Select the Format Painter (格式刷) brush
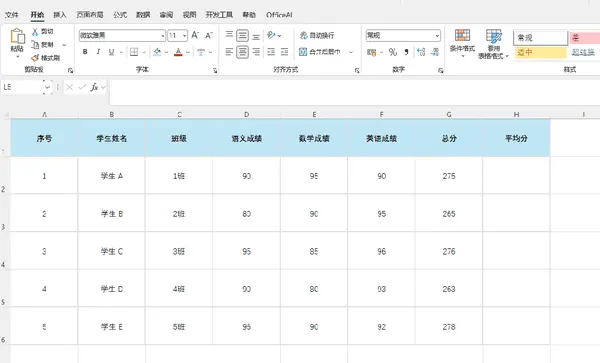The width and height of the screenshot is (600, 363). [x=35, y=58]
